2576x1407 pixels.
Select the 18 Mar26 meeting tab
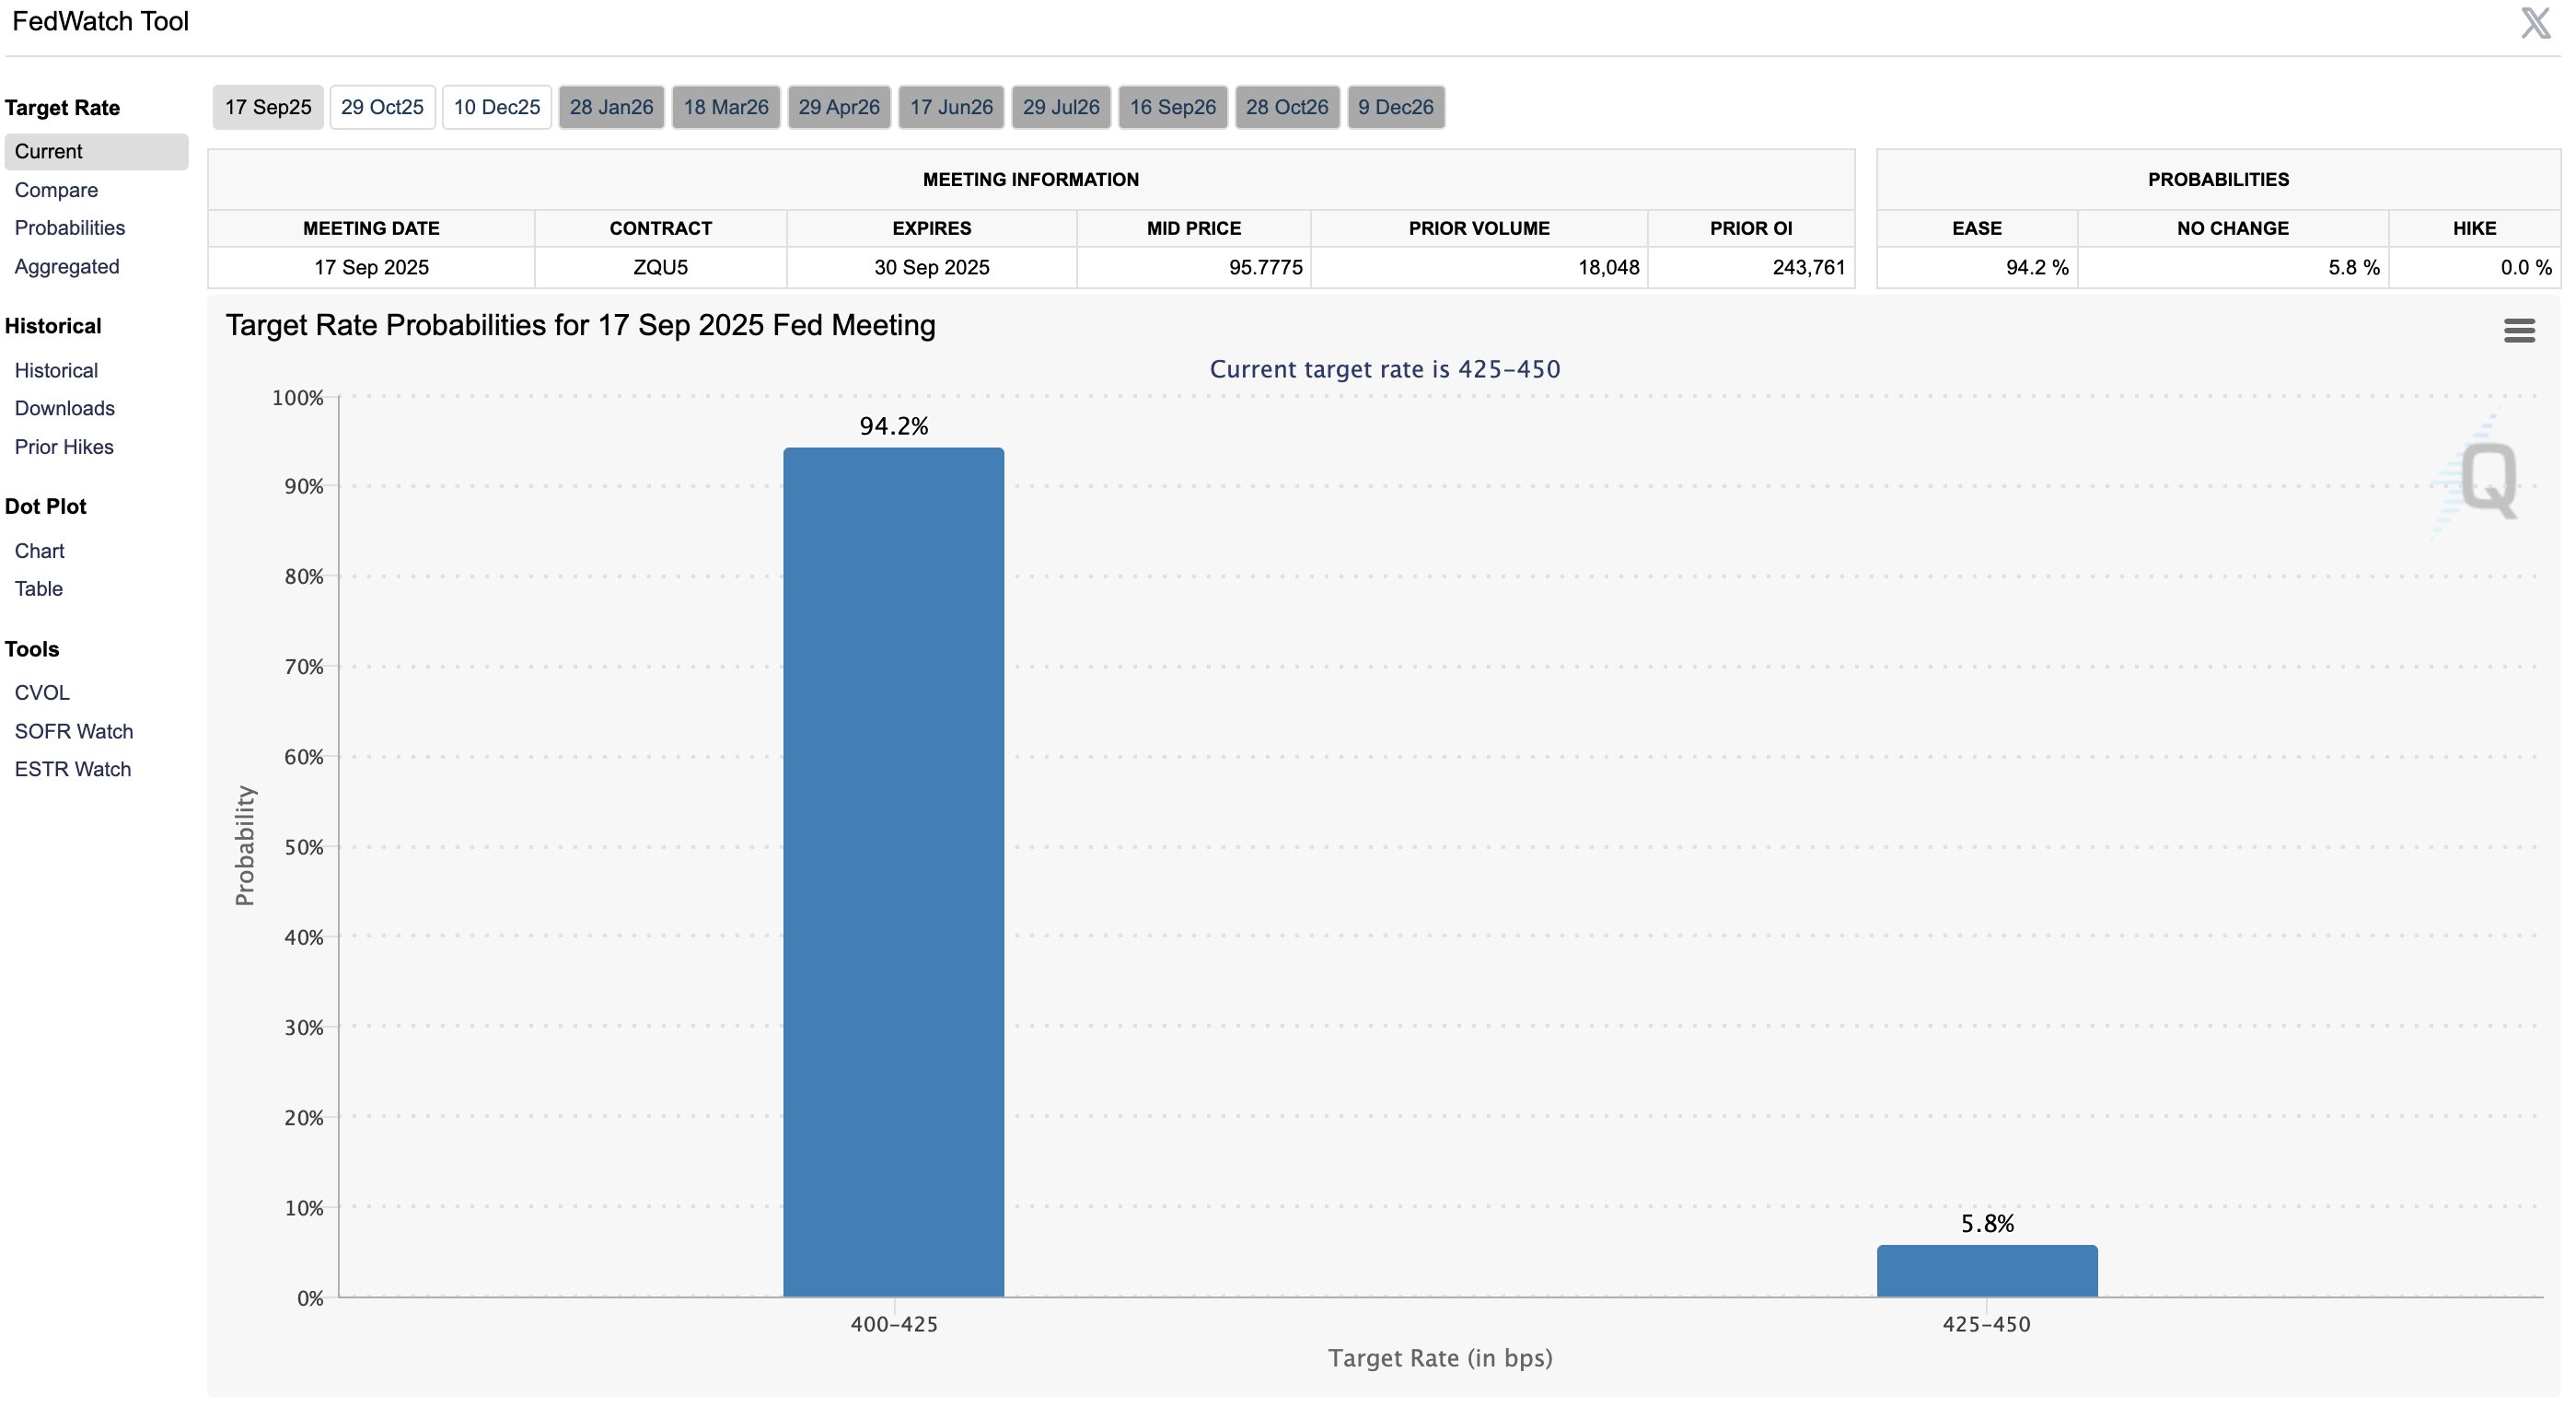[x=725, y=107]
